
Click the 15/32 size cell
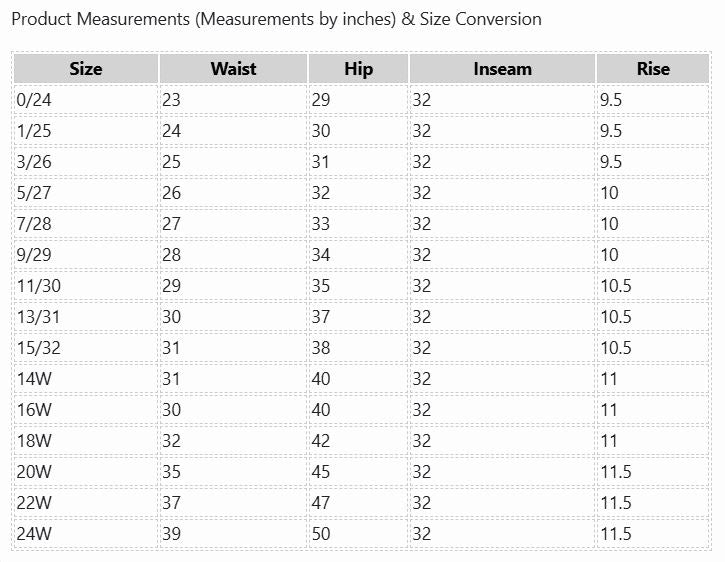(86, 348)
